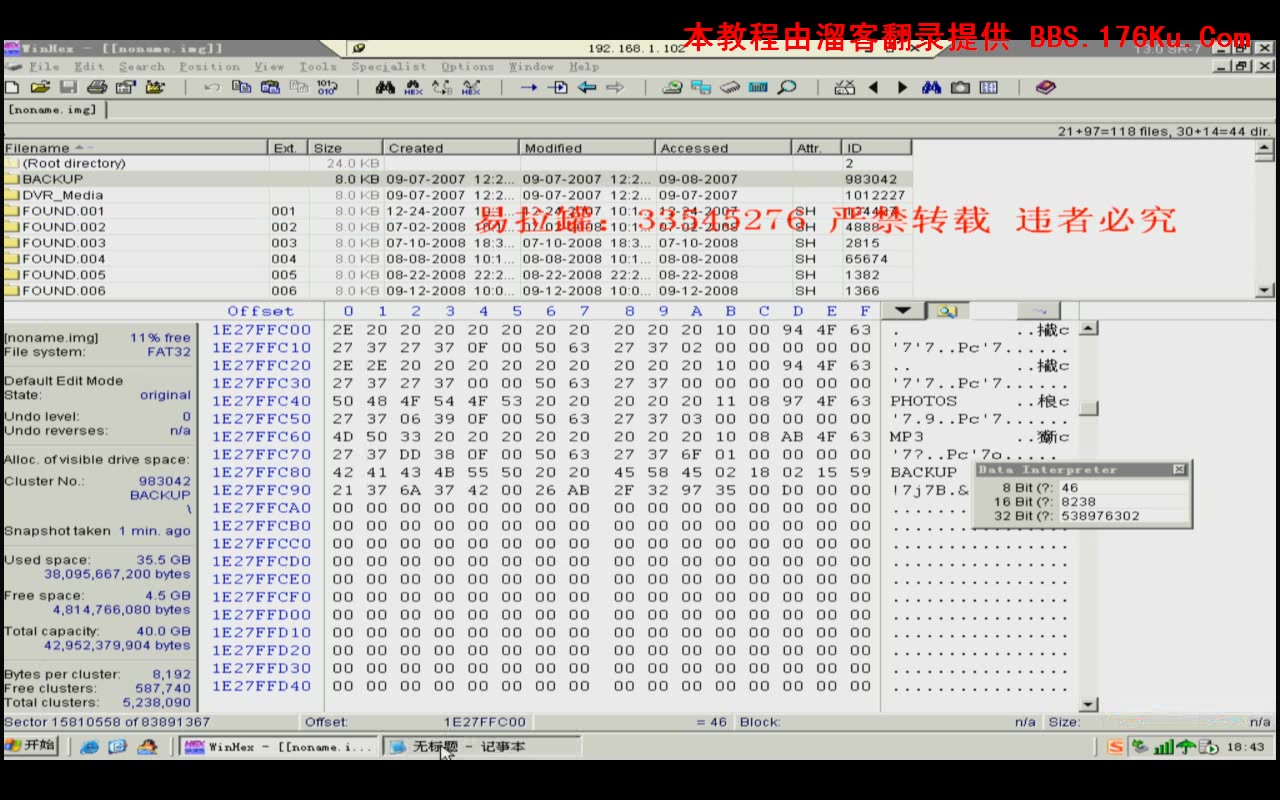Viewport: 1280px width, 800px height.
Task: Open help with the purple book icon
Action: pos(1045,88)
